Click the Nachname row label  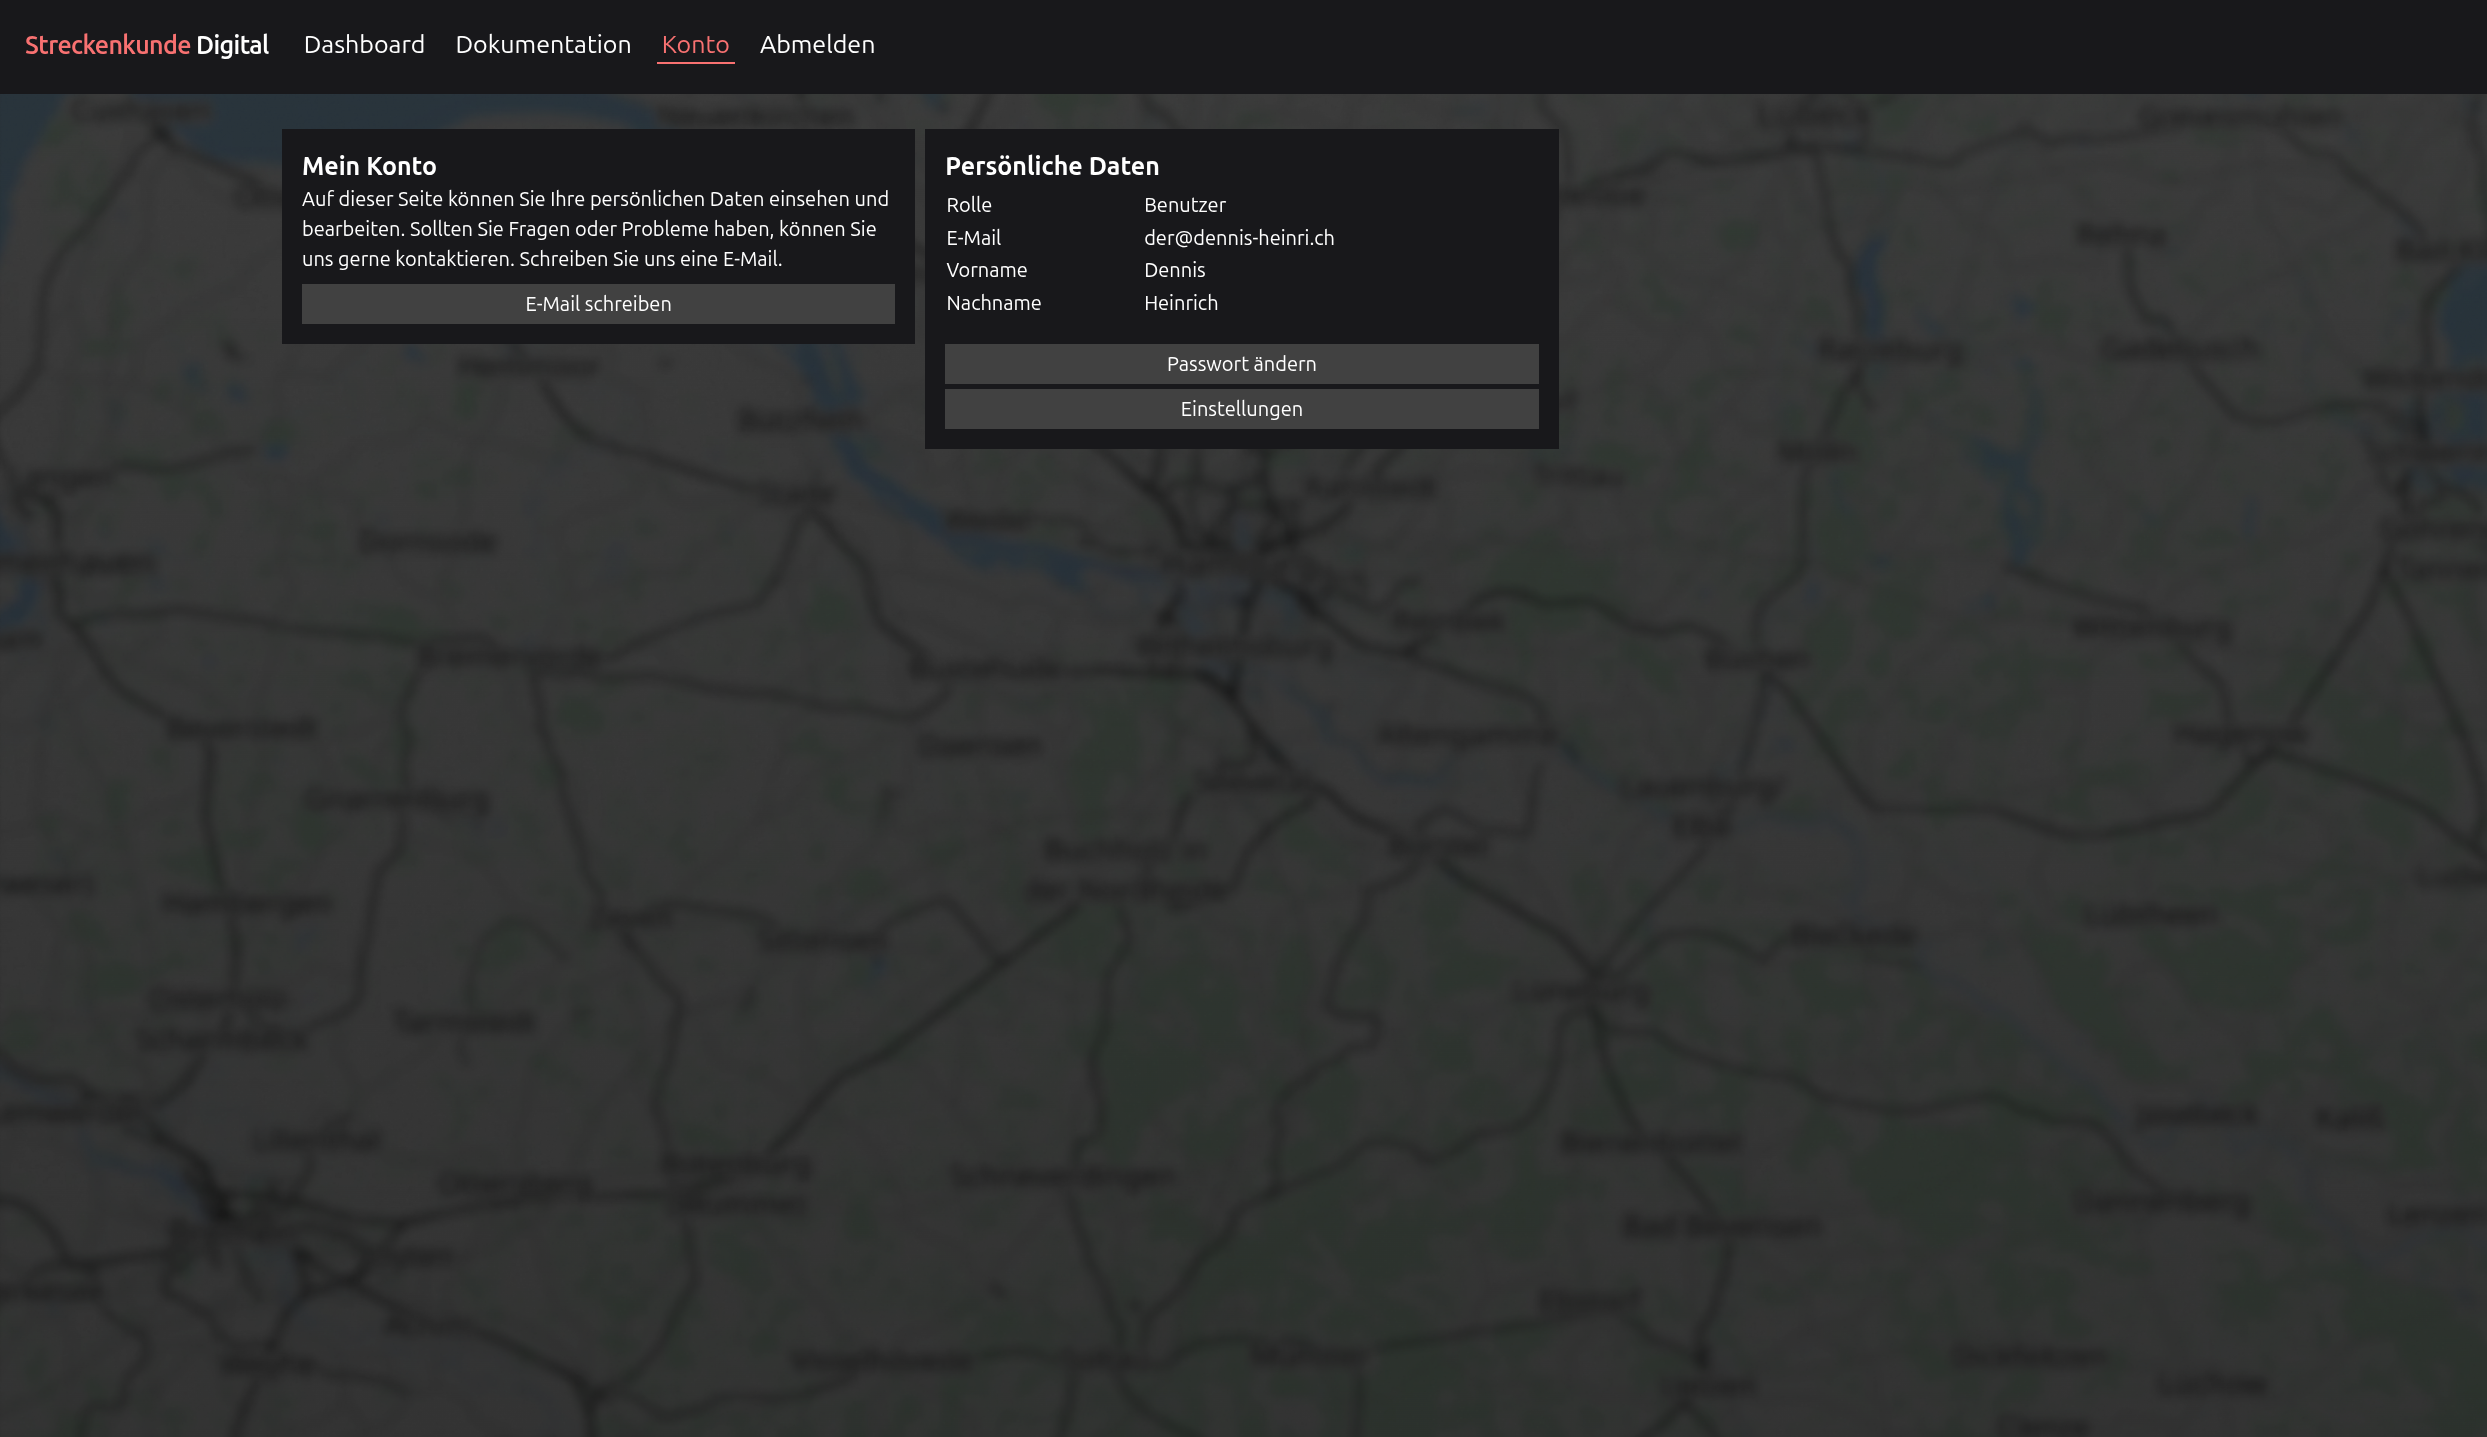click(993, 303)
